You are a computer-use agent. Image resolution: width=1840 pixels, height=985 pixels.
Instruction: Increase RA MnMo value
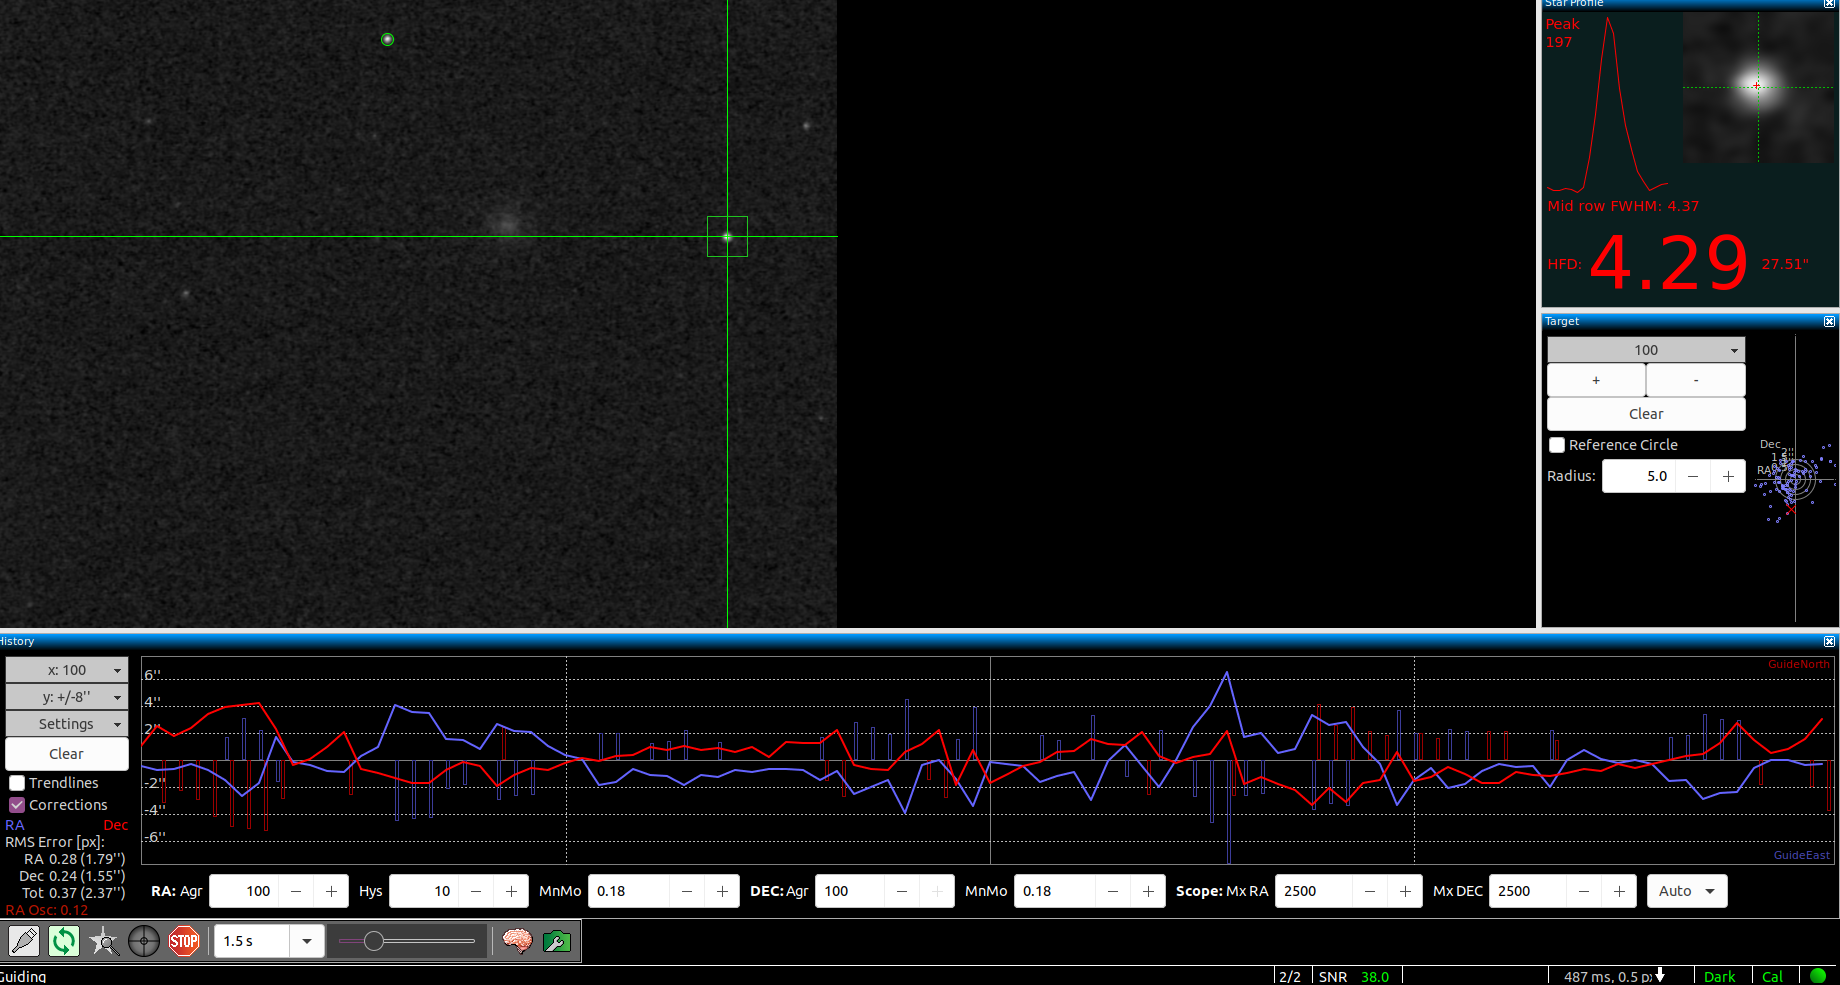pyautogui.click(x=722, y=891)
